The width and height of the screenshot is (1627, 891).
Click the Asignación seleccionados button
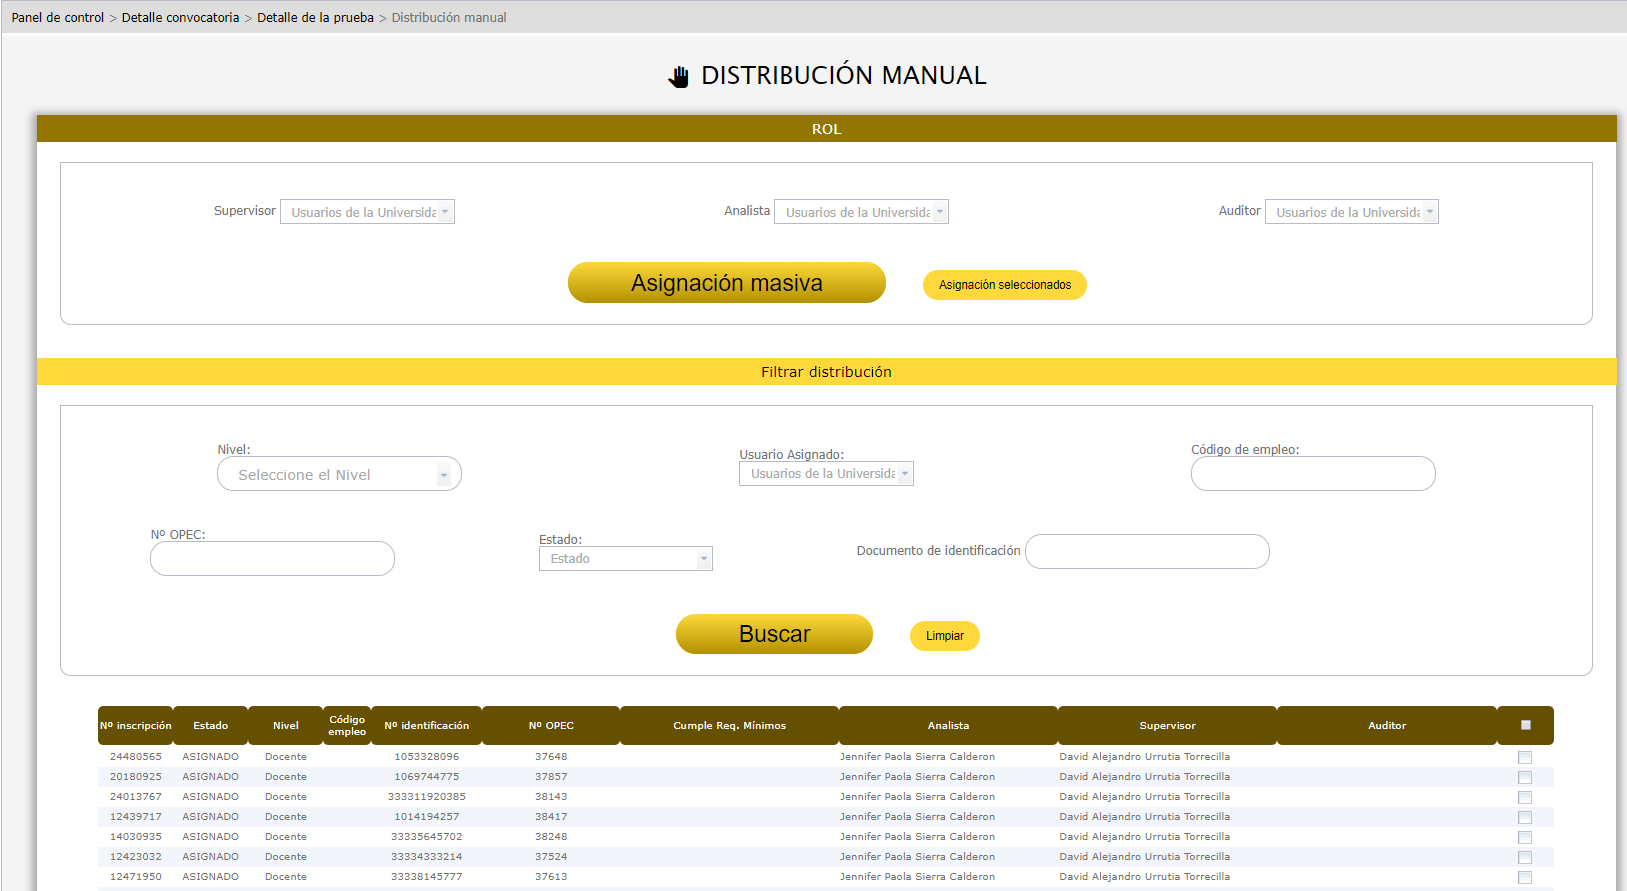click(1004, 285)
